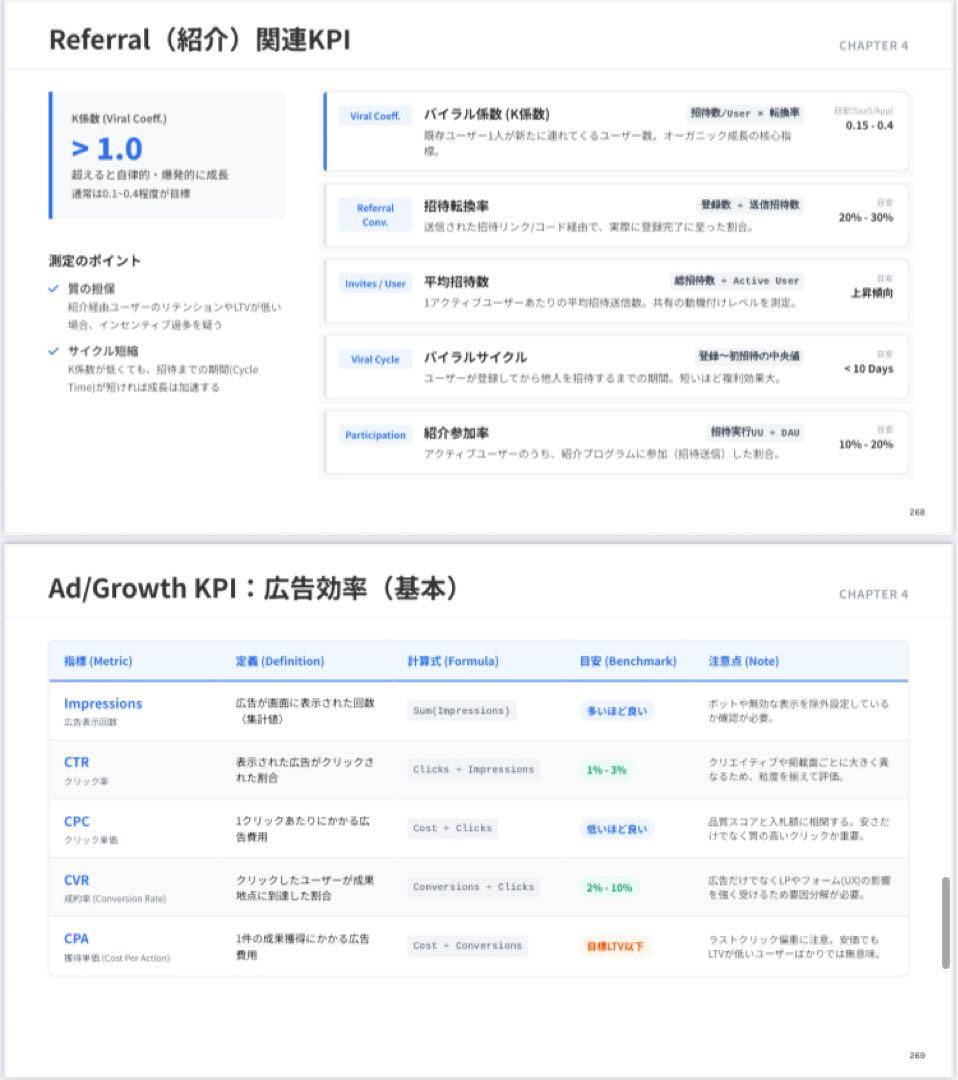Click the "CPA" metric name
The width and height of the screenshot is (958, 1080).
[76, 939]
